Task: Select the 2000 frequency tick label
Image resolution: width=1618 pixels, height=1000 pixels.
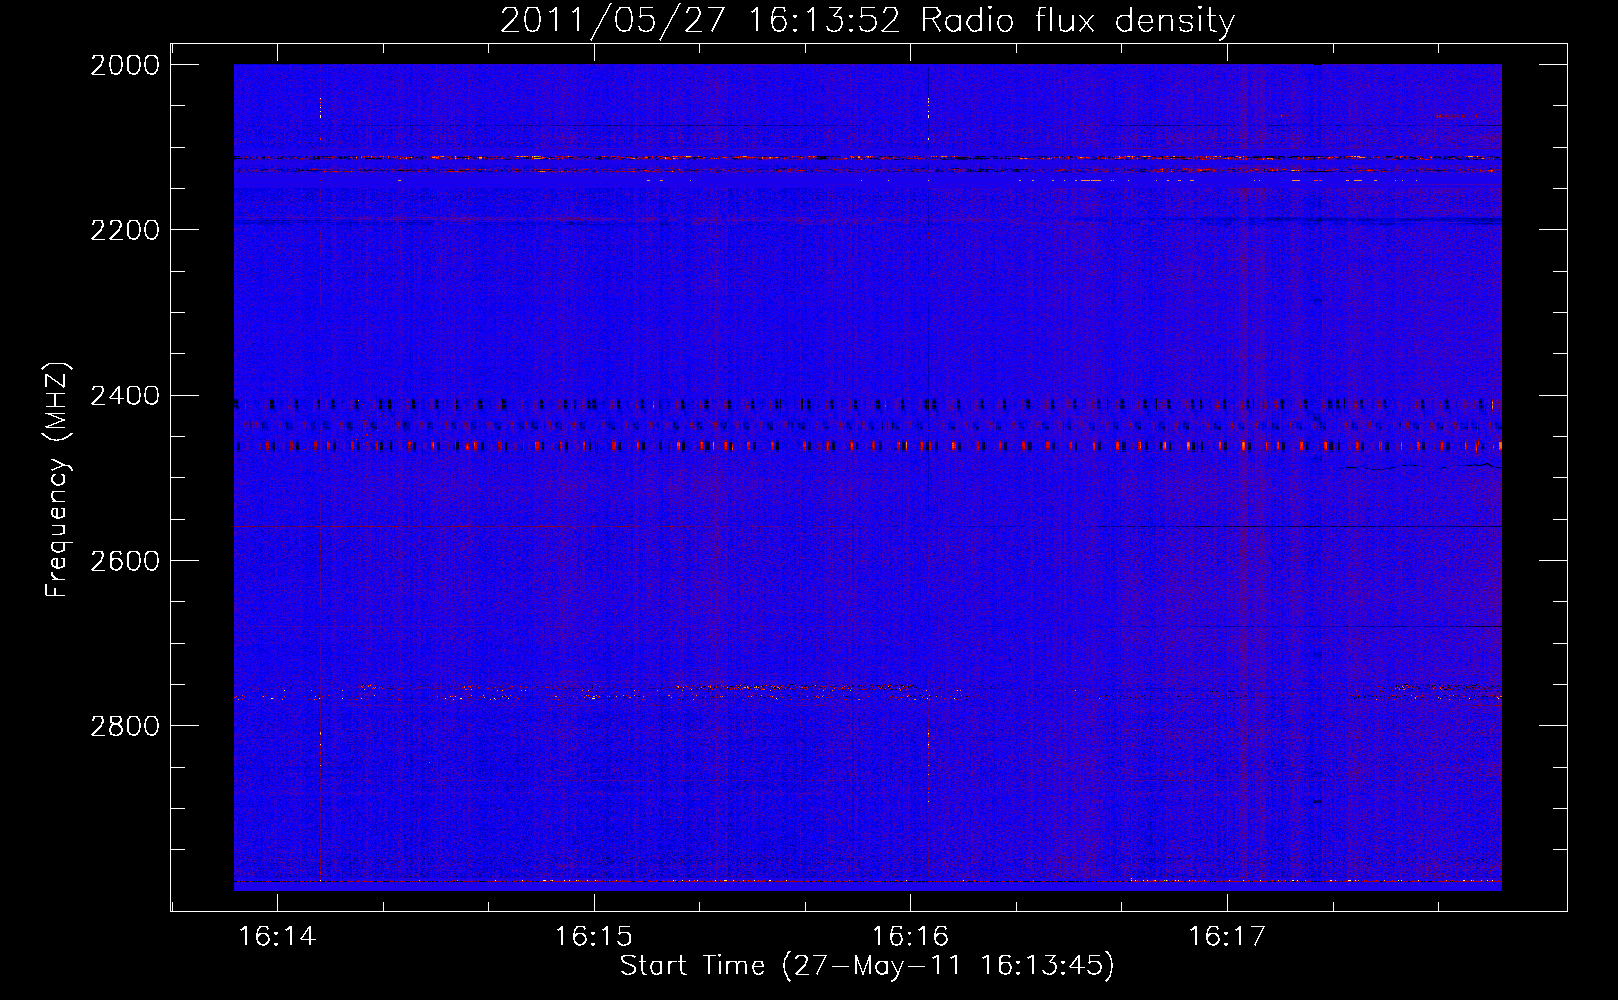Action: click(x=125, y=65)
